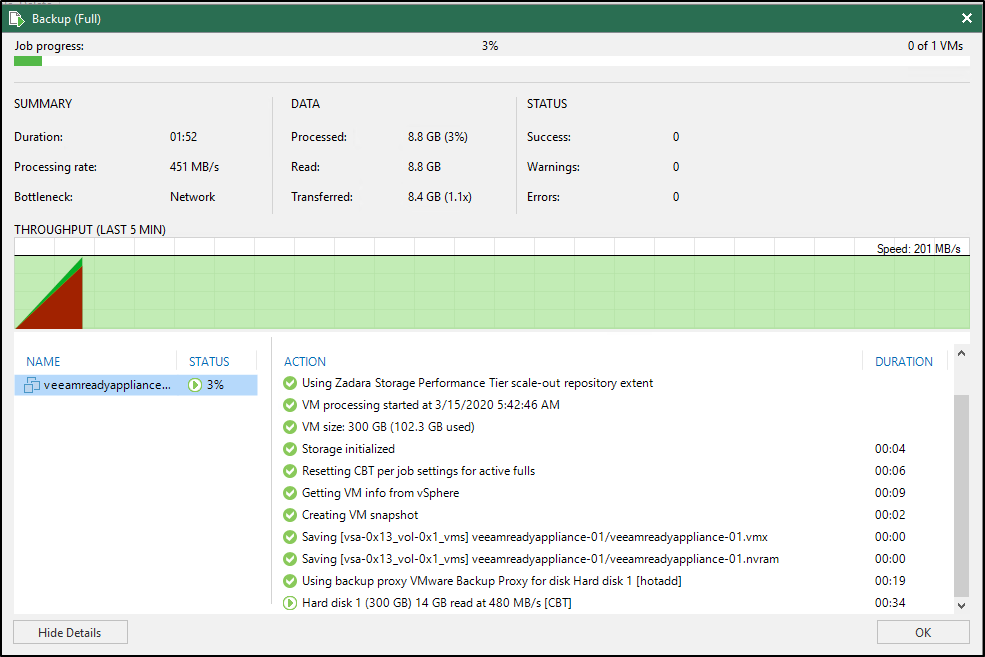
Task: Click success checkmark for VM processing started row
Action: 290,405
